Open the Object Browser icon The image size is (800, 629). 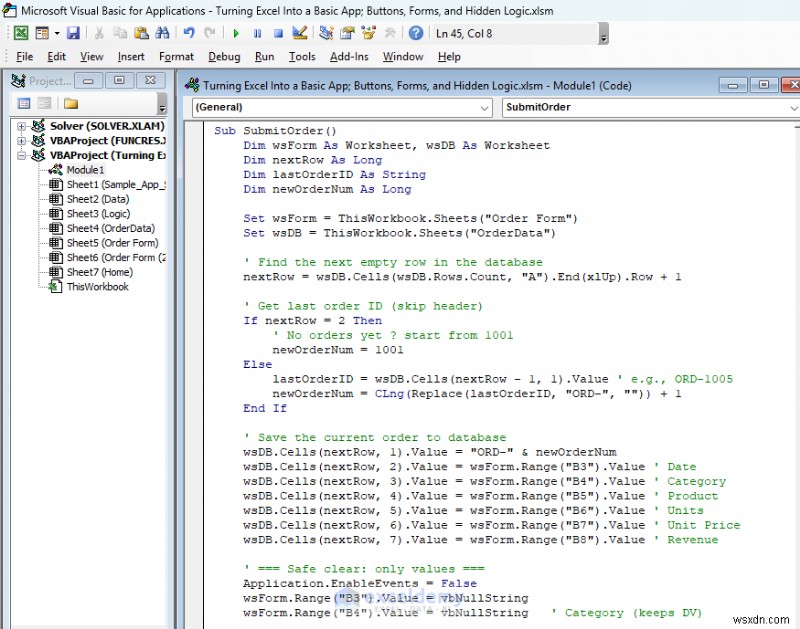[x=368, y=33]
